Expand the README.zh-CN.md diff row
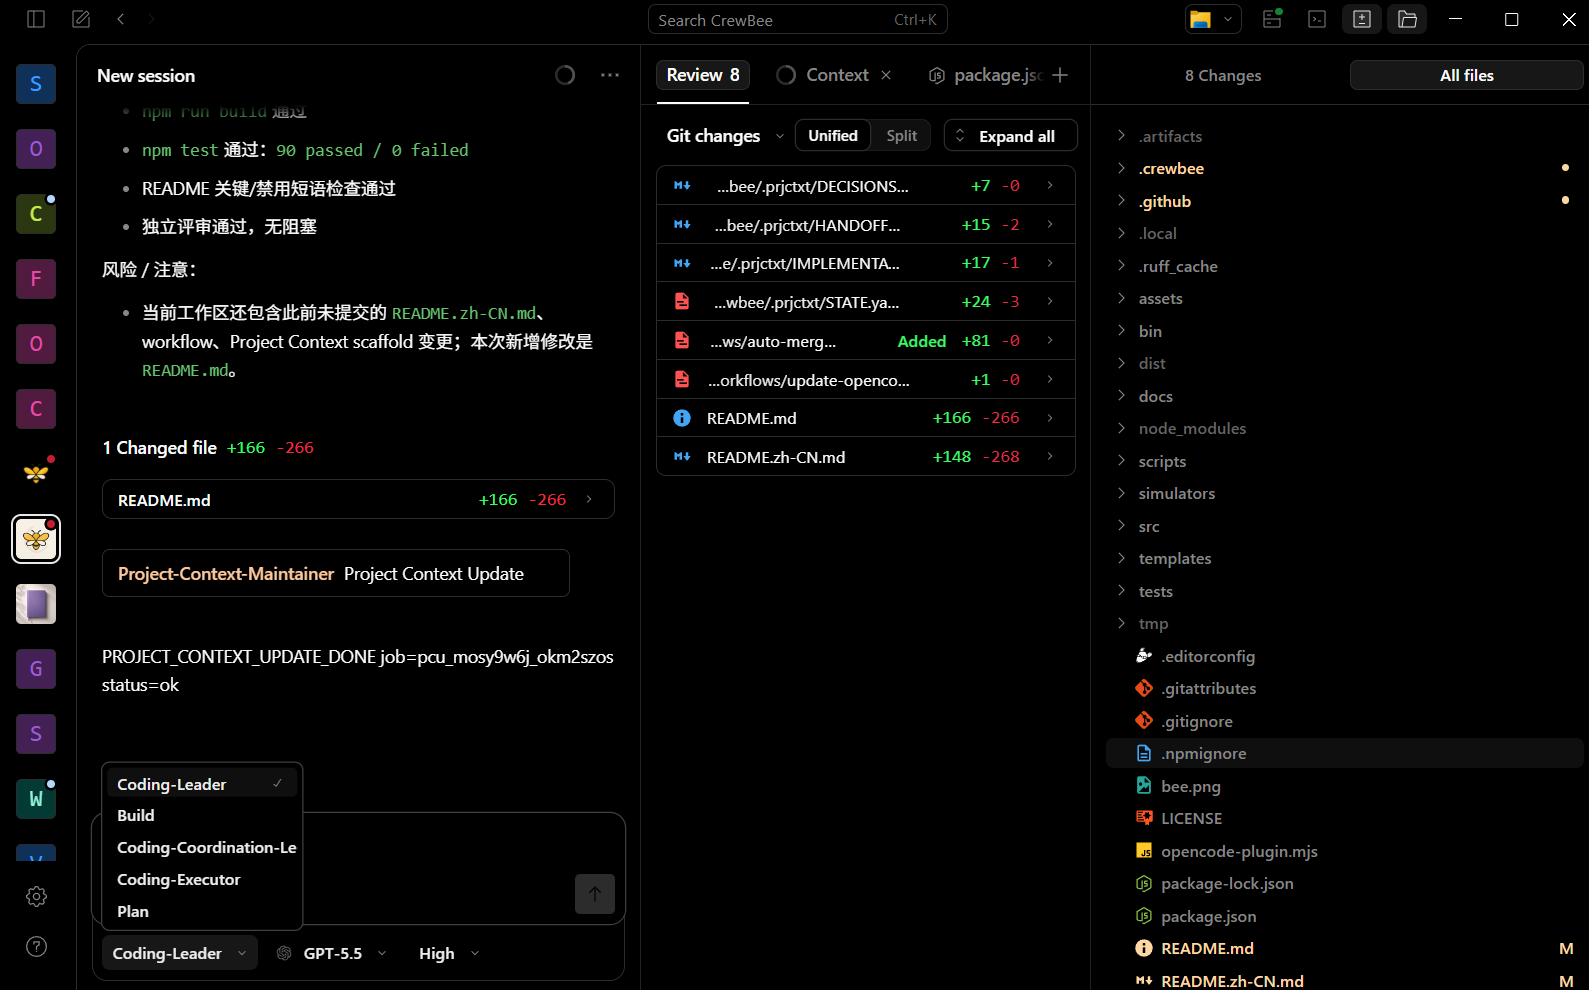 coord(866,457)
